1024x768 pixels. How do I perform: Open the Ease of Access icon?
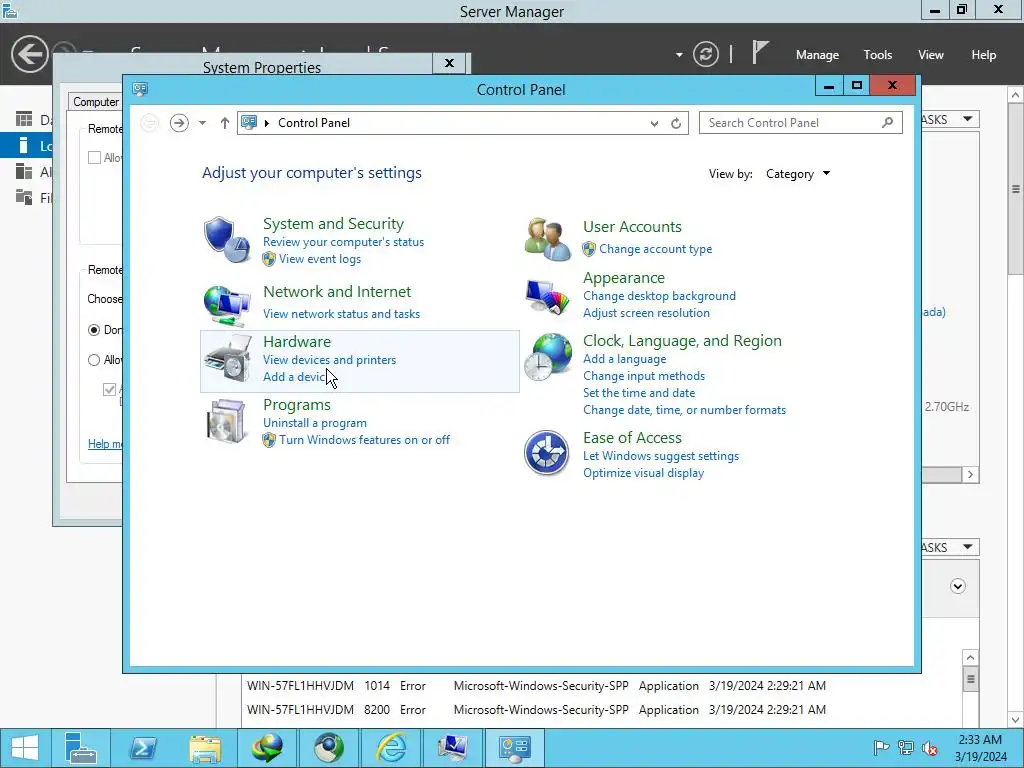pyautogui.click(x=547, y=453)
